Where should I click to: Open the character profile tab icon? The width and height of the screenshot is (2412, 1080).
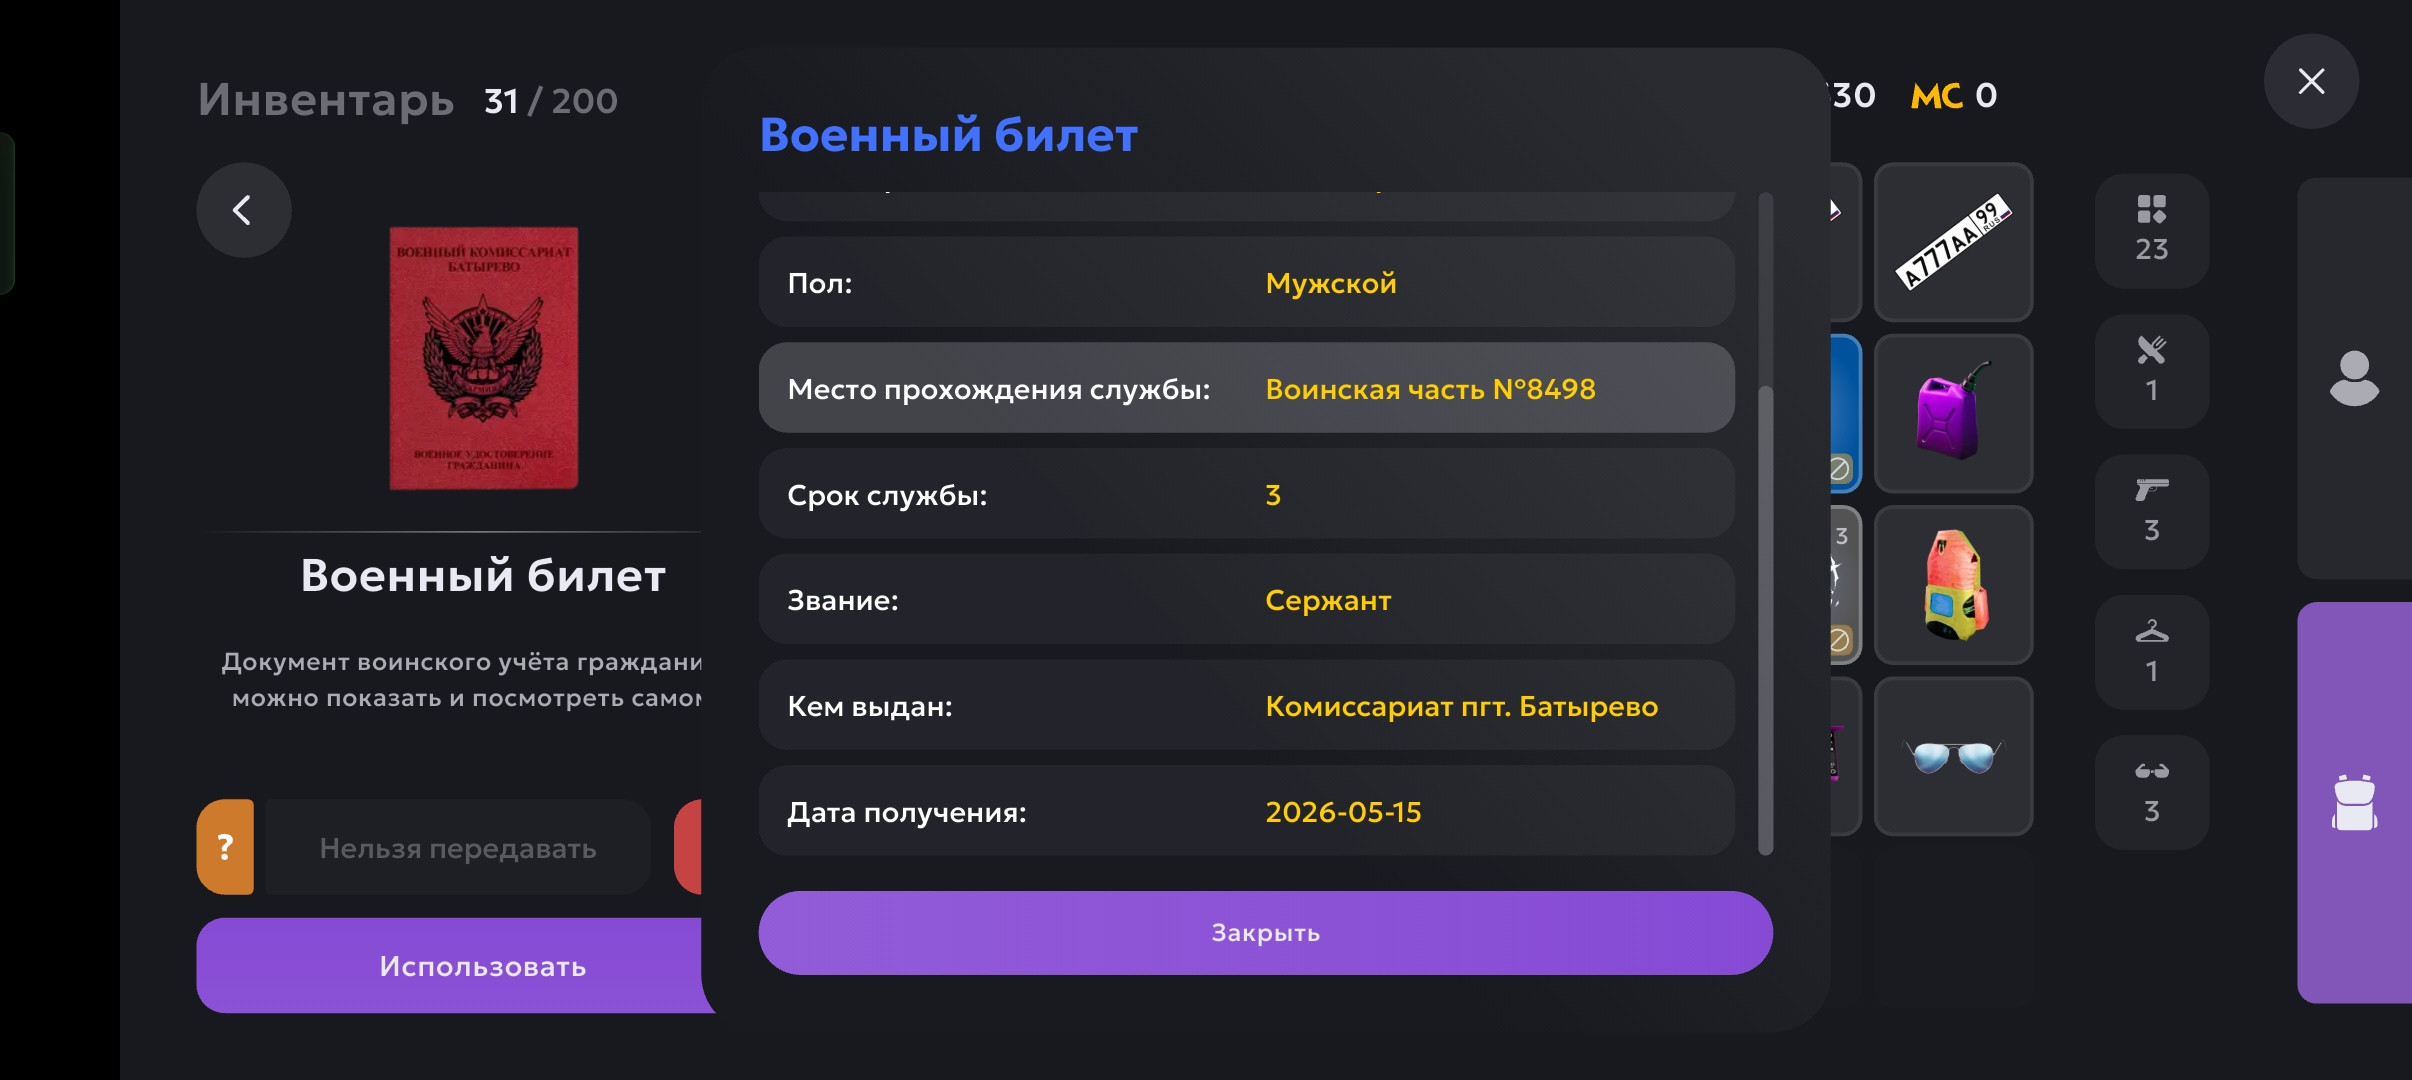2354,378
